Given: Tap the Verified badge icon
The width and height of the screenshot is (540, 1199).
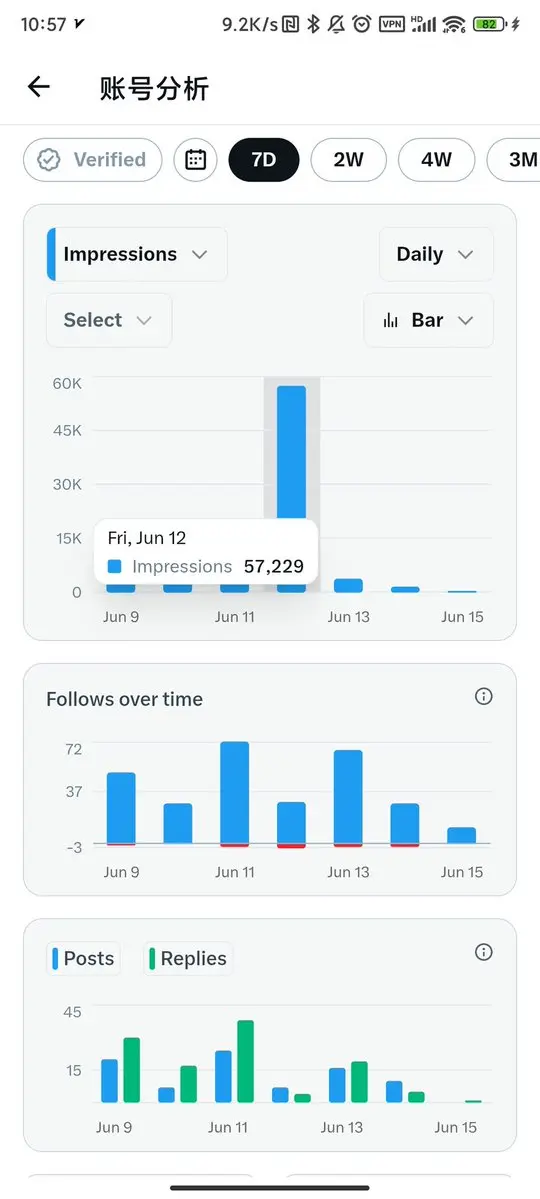Looking at the screenshot, I should [50, 160].
